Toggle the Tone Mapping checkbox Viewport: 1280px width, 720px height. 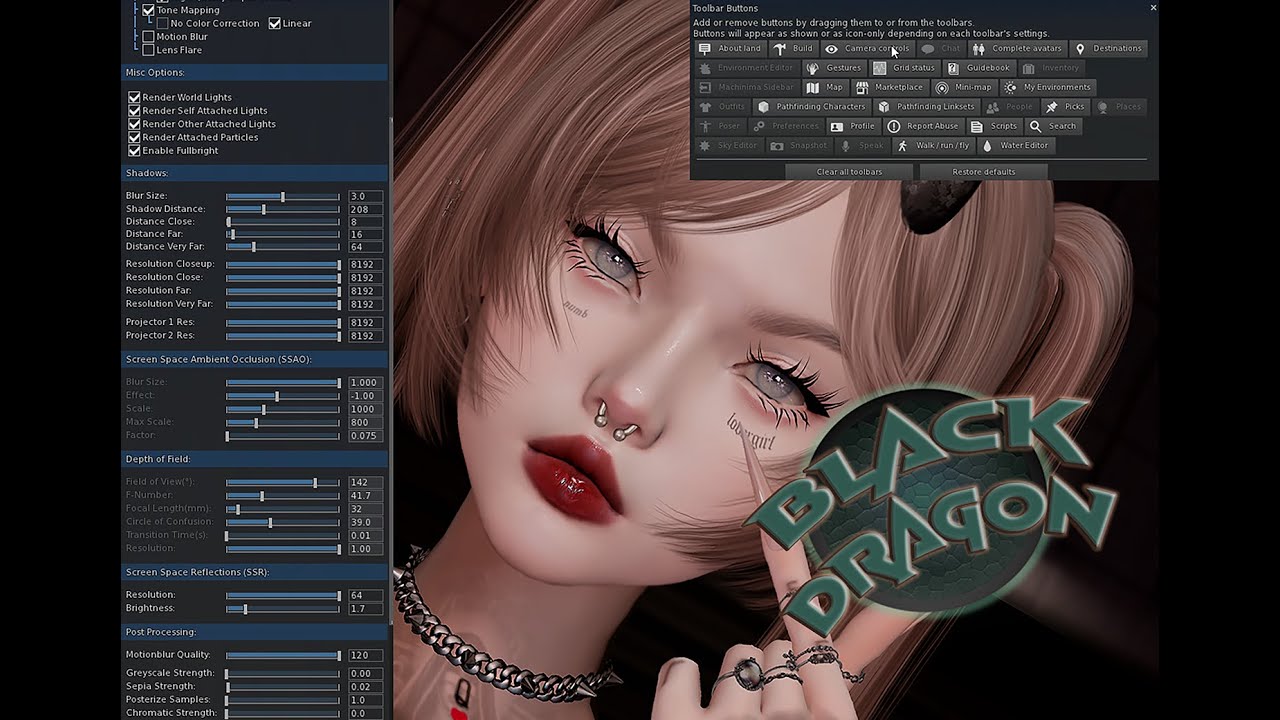(148, 10)
